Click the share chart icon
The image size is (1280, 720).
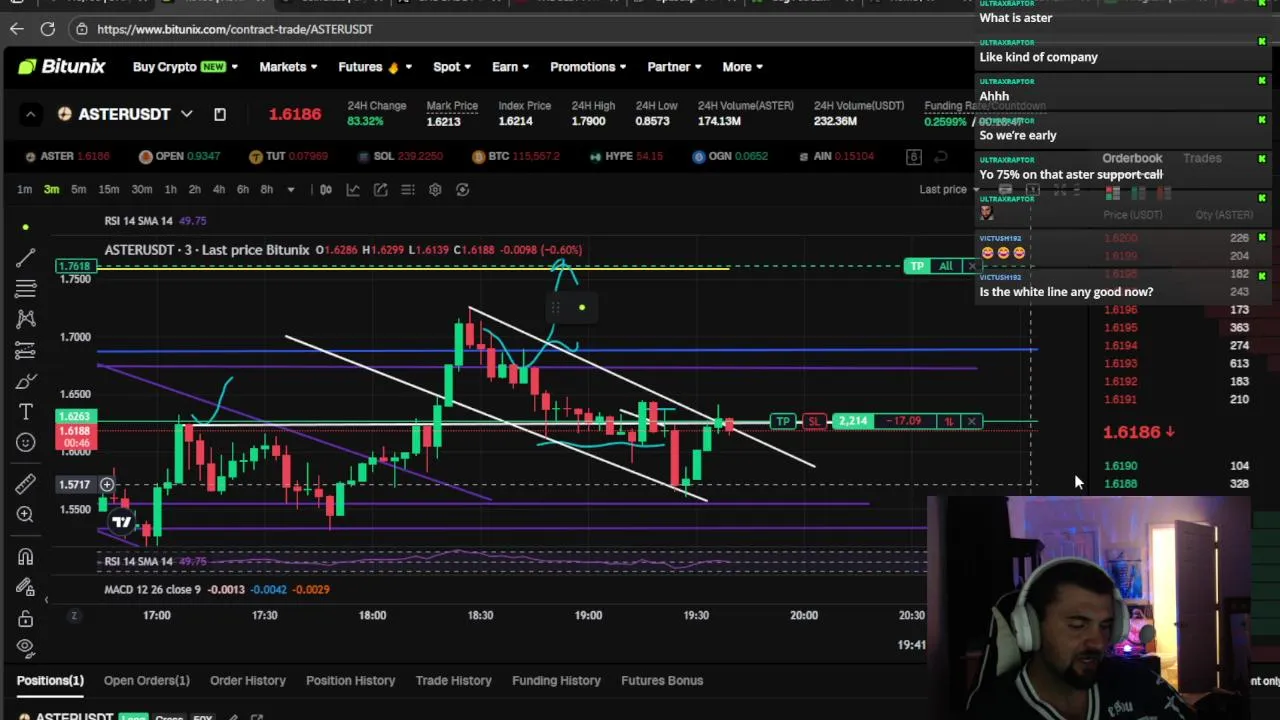pyautogui.click(x=380, y=189)
